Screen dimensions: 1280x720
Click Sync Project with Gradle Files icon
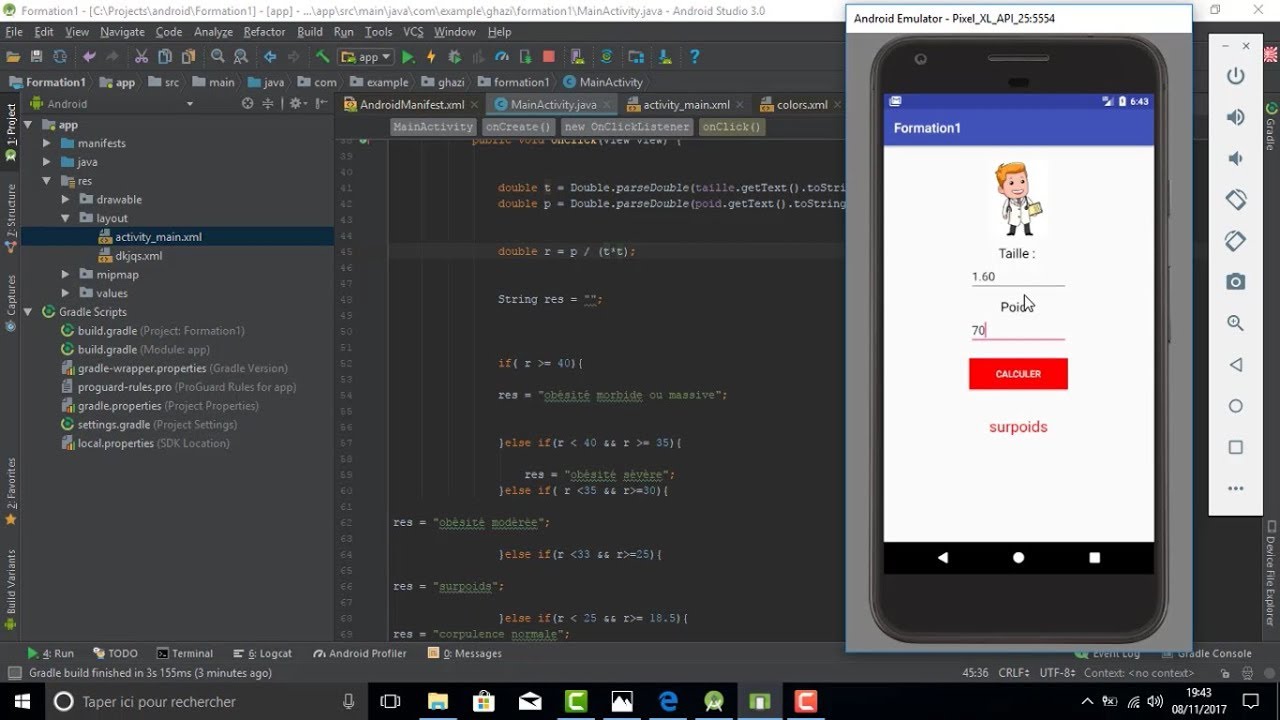click(x=606, y=57)
